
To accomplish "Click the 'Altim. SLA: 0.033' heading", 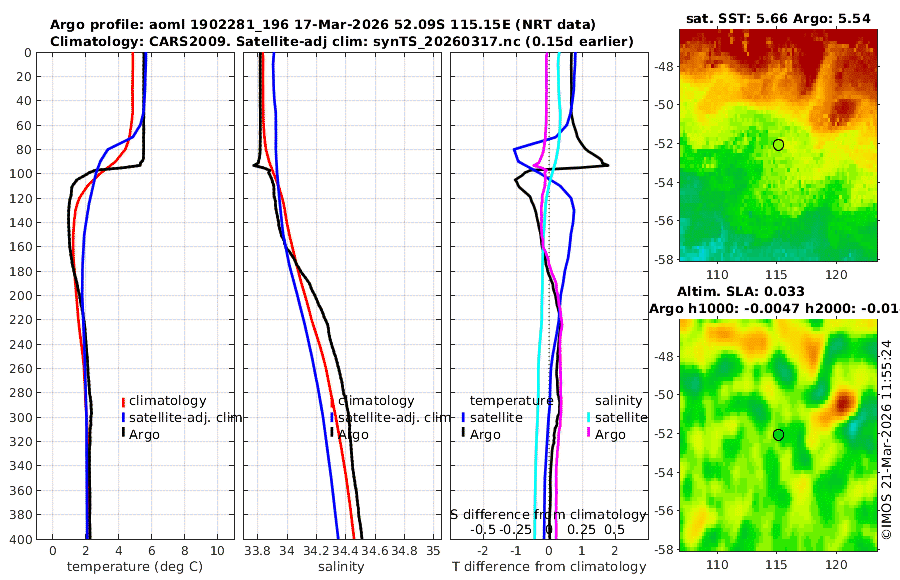I will [740, 292].
